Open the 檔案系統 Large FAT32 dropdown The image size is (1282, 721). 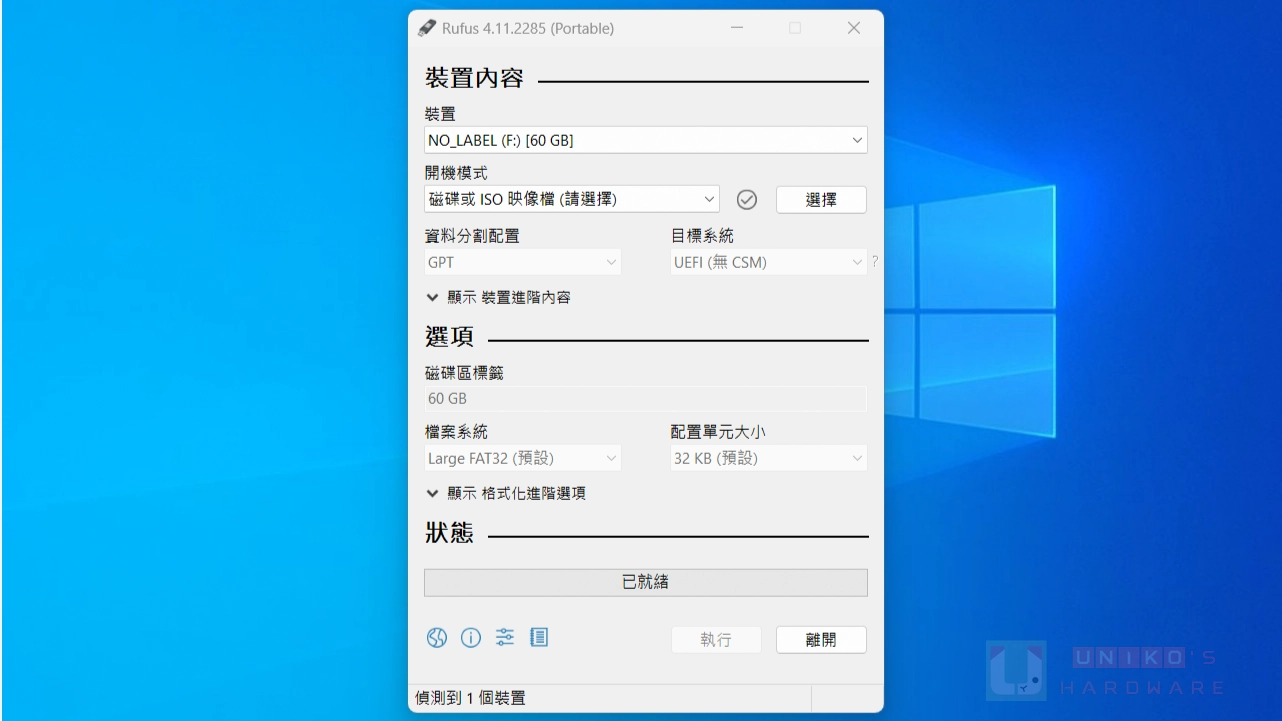(x=522, y=459)
